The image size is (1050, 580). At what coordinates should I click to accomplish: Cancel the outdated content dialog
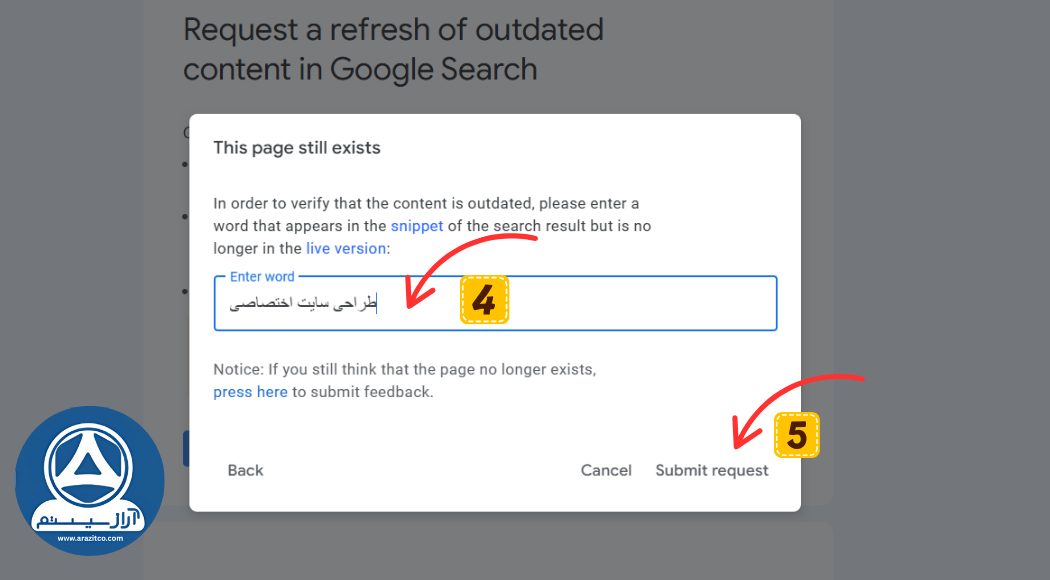606,470
